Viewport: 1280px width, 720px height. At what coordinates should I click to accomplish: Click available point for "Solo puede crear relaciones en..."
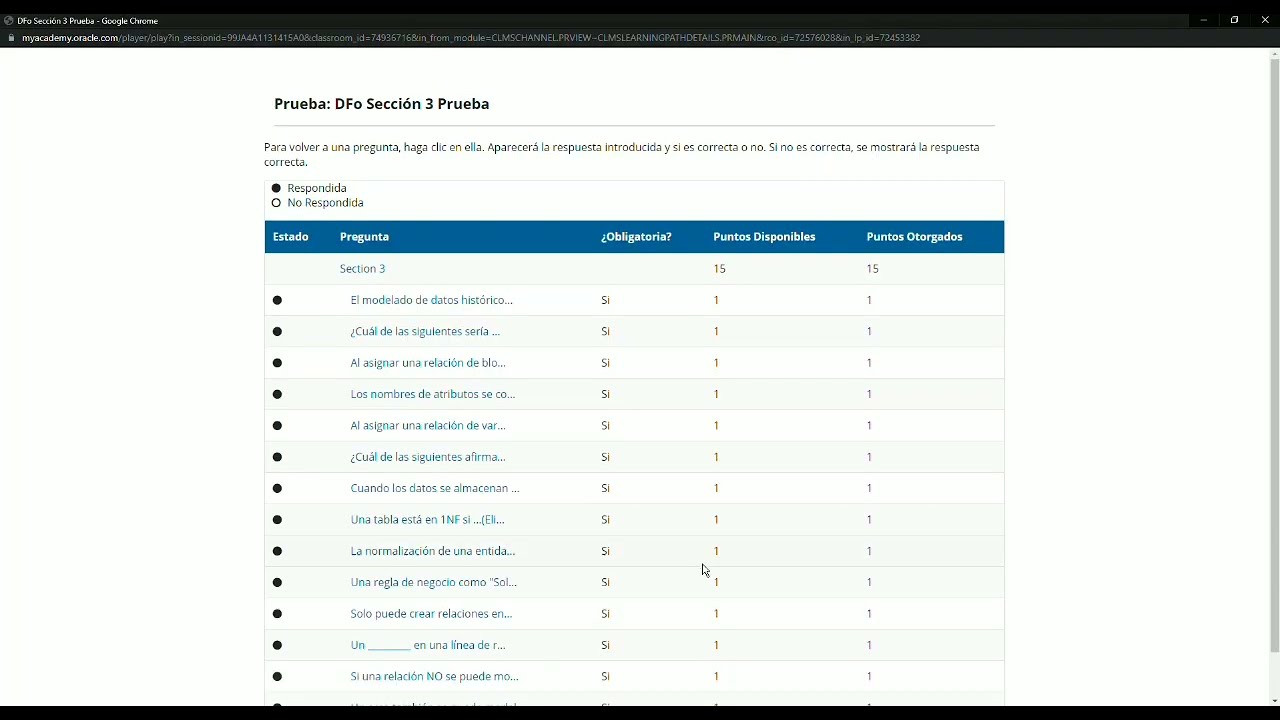716,614
